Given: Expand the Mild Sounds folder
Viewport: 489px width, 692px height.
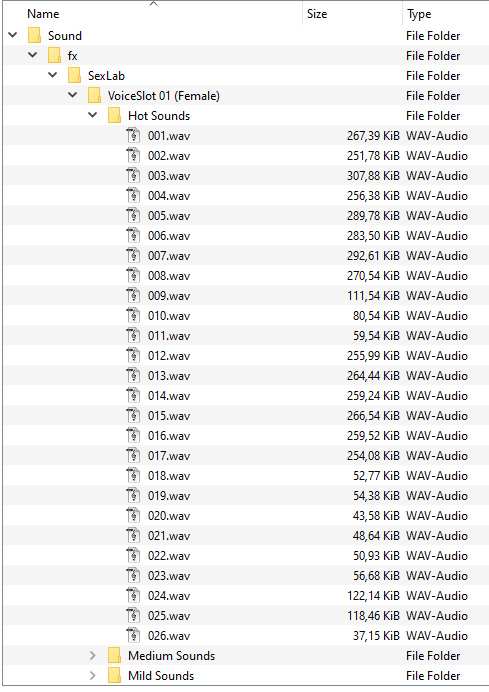Looking at the screenshot, I should tap(93, 675).
